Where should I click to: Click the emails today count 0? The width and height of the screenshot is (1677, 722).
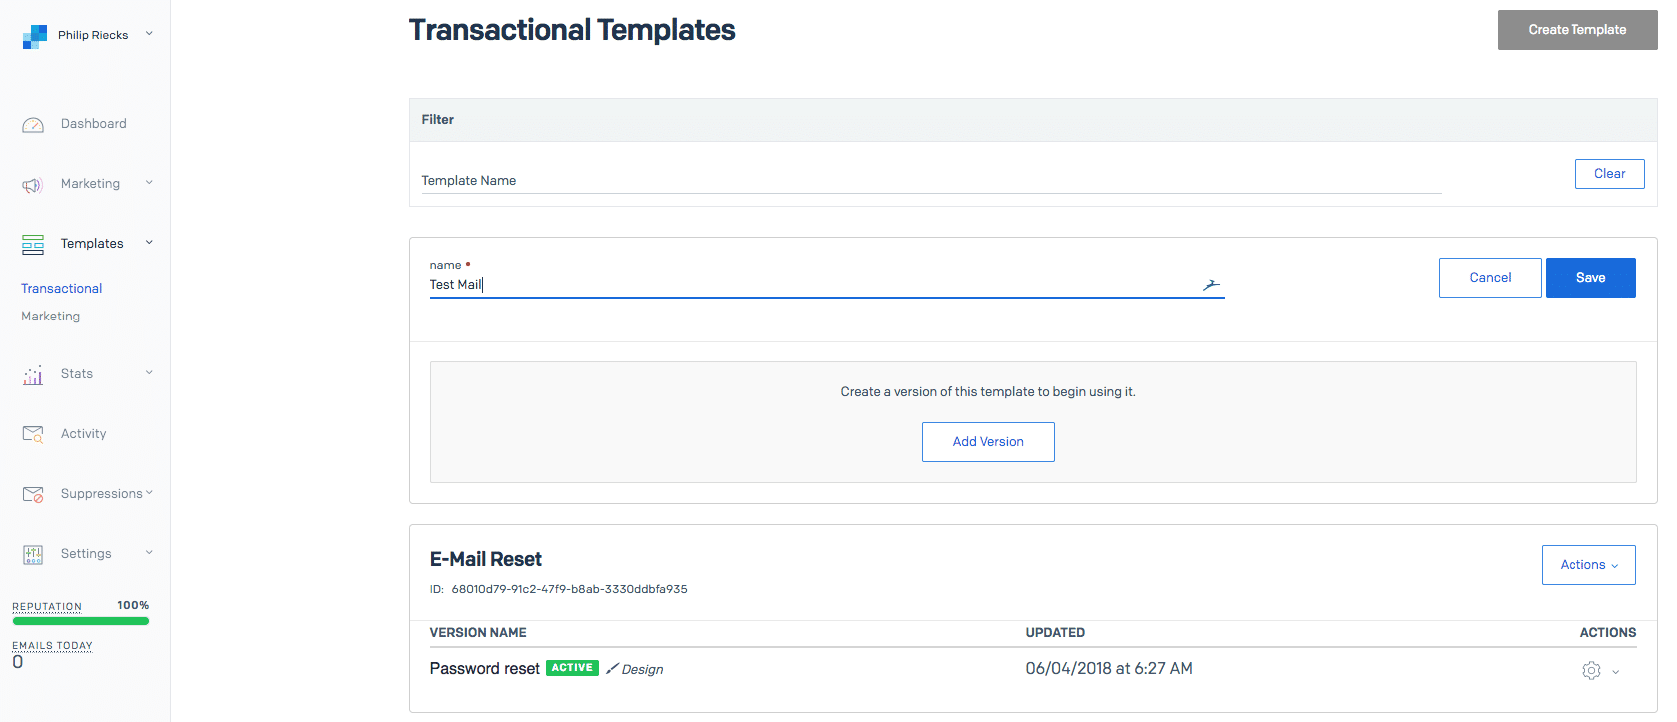[x=18, y=662]
